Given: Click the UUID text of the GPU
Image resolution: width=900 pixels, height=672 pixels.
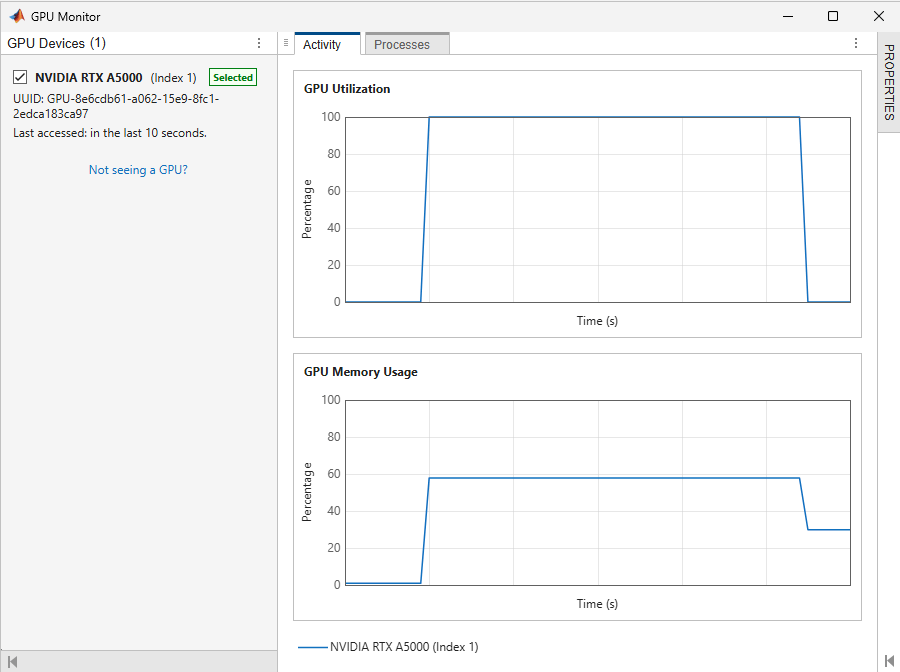Looking at the screenshot, I should coord(116,106).
